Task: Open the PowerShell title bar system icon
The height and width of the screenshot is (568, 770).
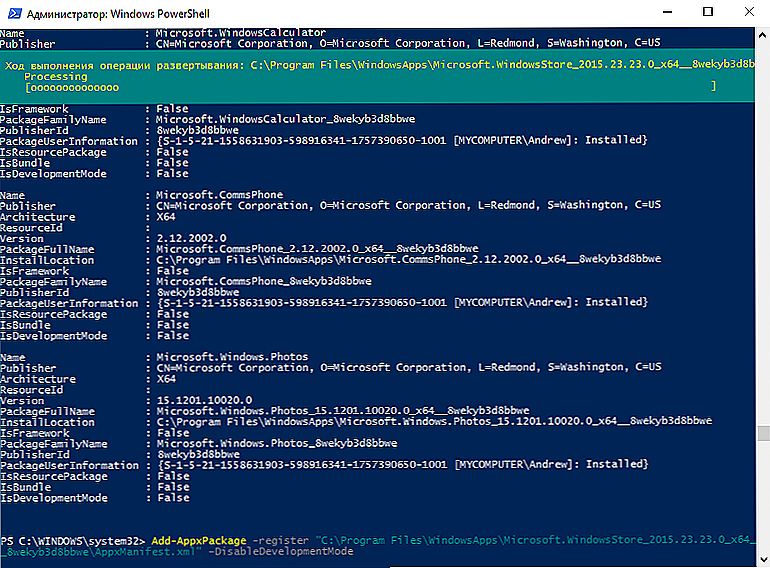Action: pos(15,13)
